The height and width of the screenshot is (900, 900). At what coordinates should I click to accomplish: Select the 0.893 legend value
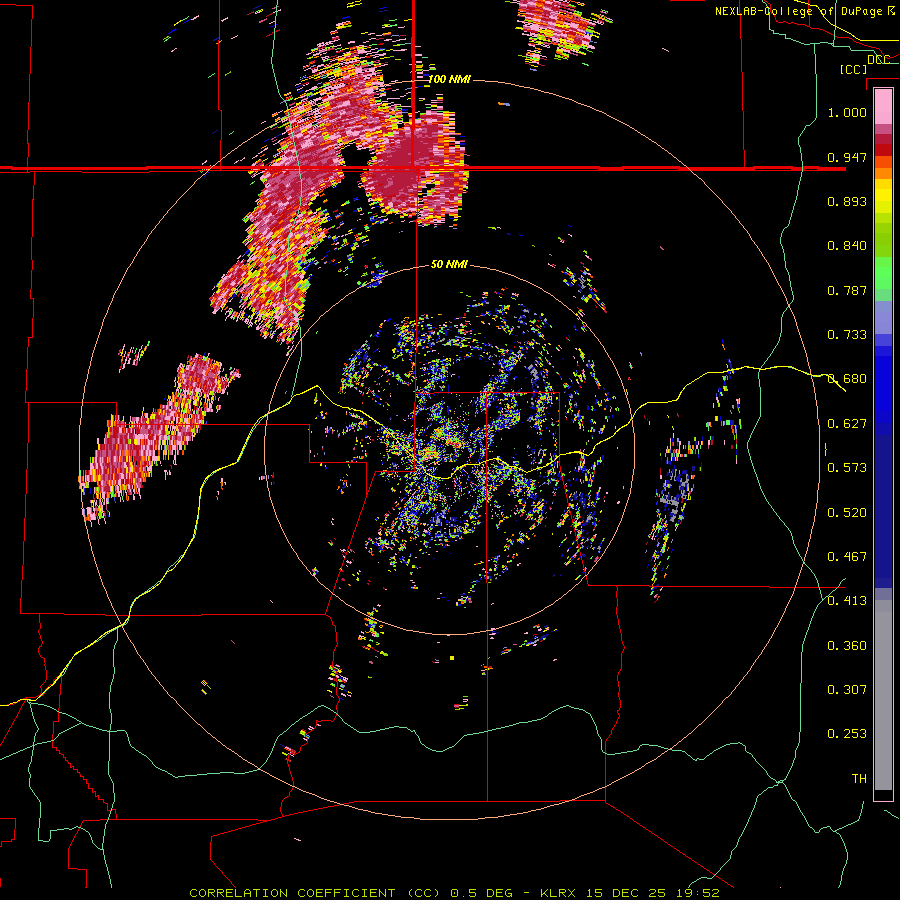pyautogui.click(x=847, y=201)
